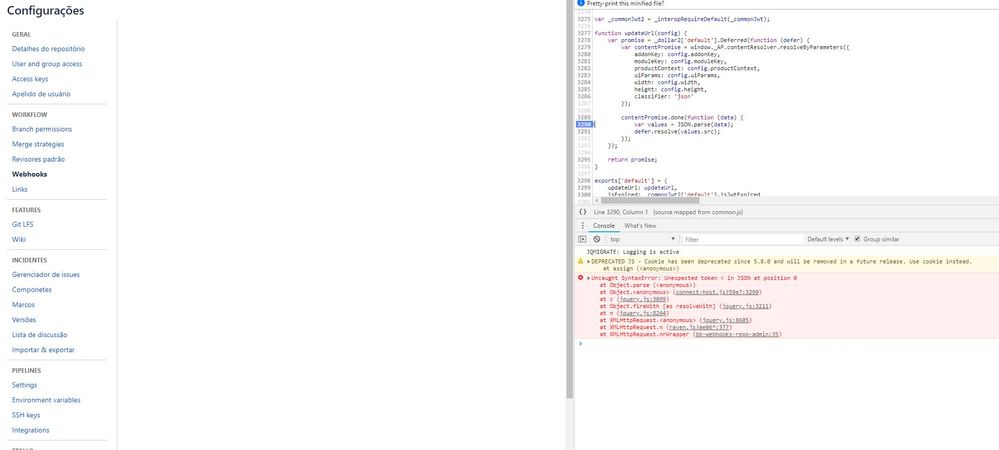
Task: Click the console Filter input field
Action: tap(742, 239)
